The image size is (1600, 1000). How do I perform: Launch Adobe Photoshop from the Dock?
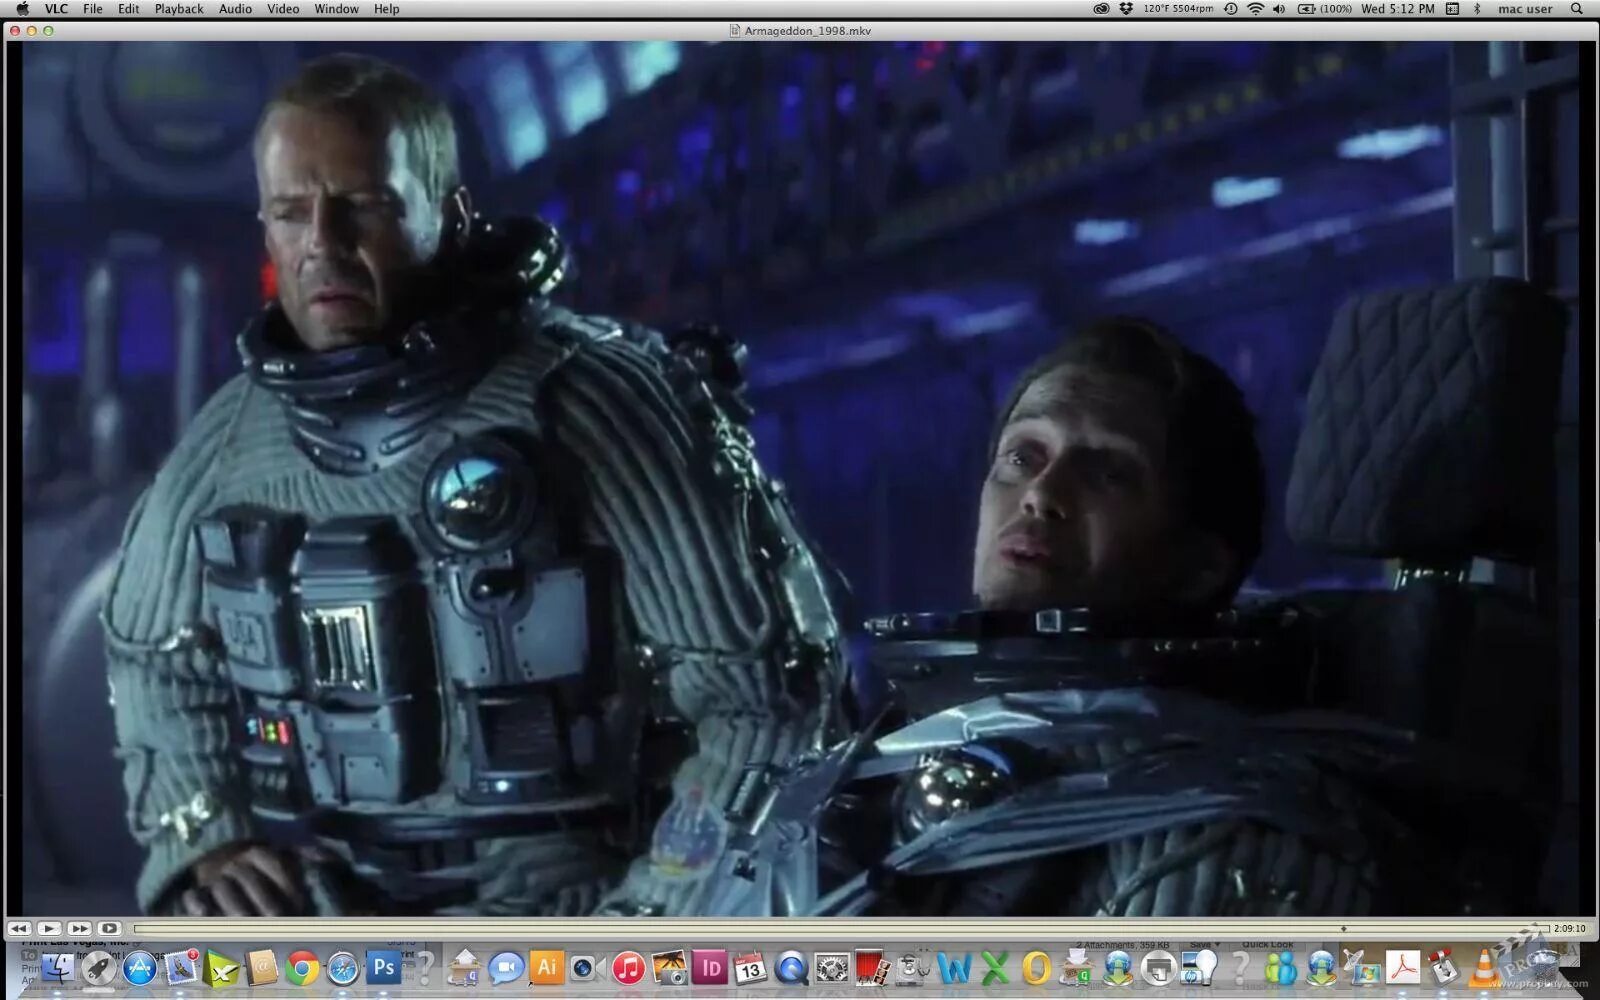[383, 968]
